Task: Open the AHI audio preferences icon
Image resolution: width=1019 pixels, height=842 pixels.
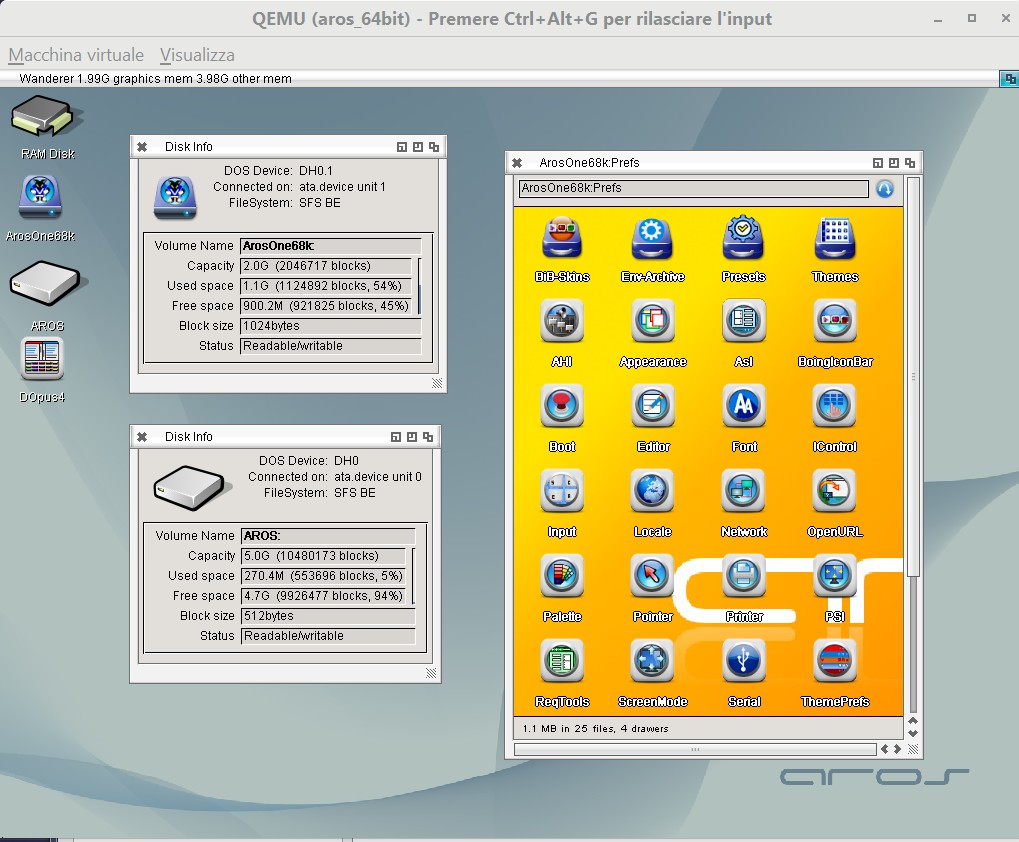Action: click(562, 322)
